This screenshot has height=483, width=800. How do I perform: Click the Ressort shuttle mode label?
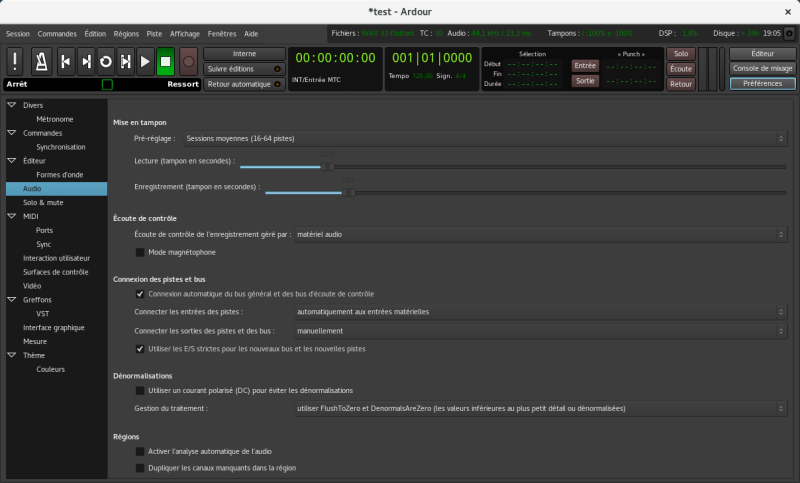(x=183, y=84)
